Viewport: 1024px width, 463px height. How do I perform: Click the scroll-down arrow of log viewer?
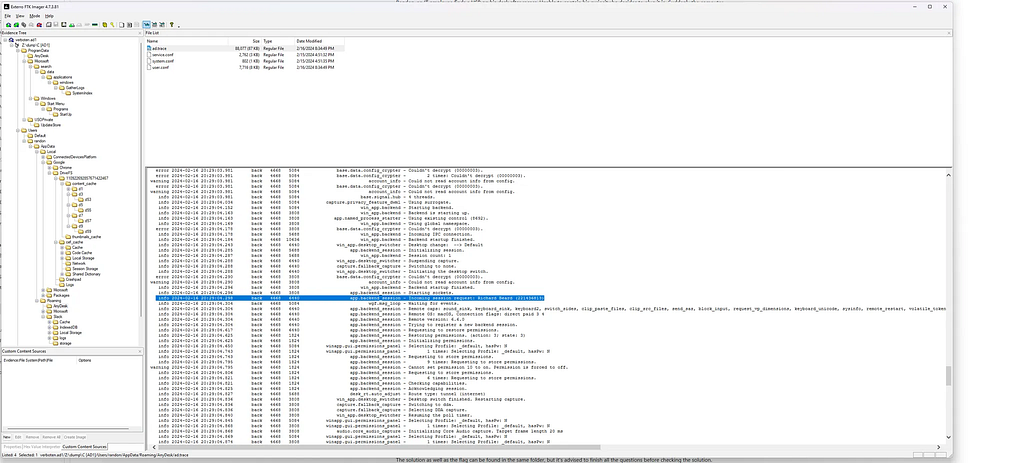[948, 438]
